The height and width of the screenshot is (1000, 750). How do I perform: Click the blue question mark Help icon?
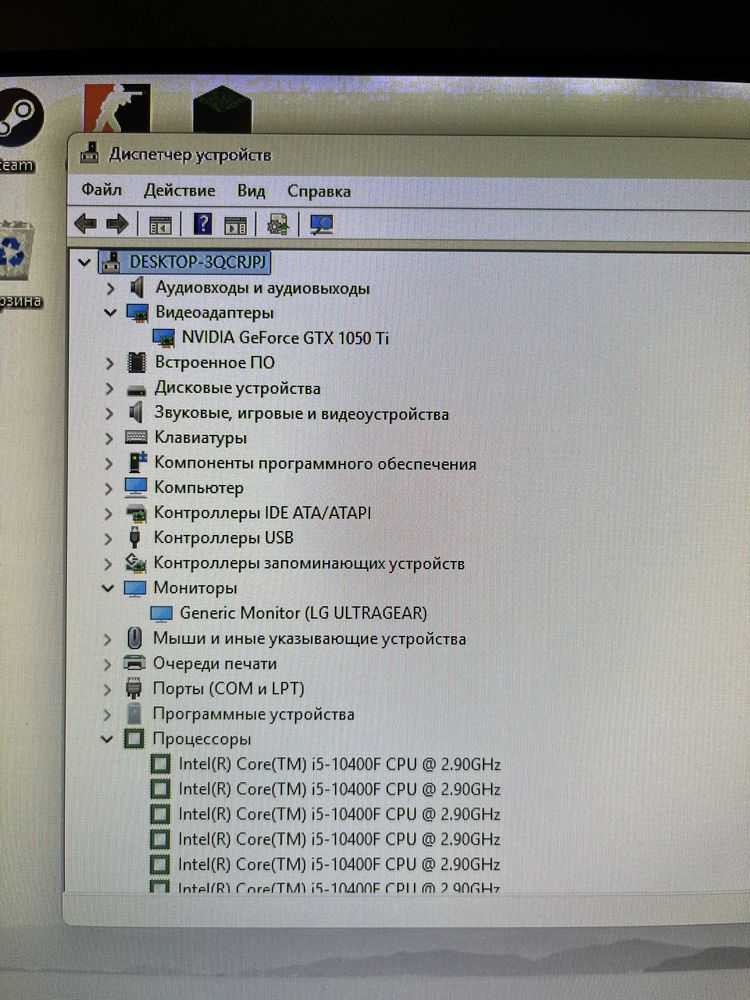point(202,224)
